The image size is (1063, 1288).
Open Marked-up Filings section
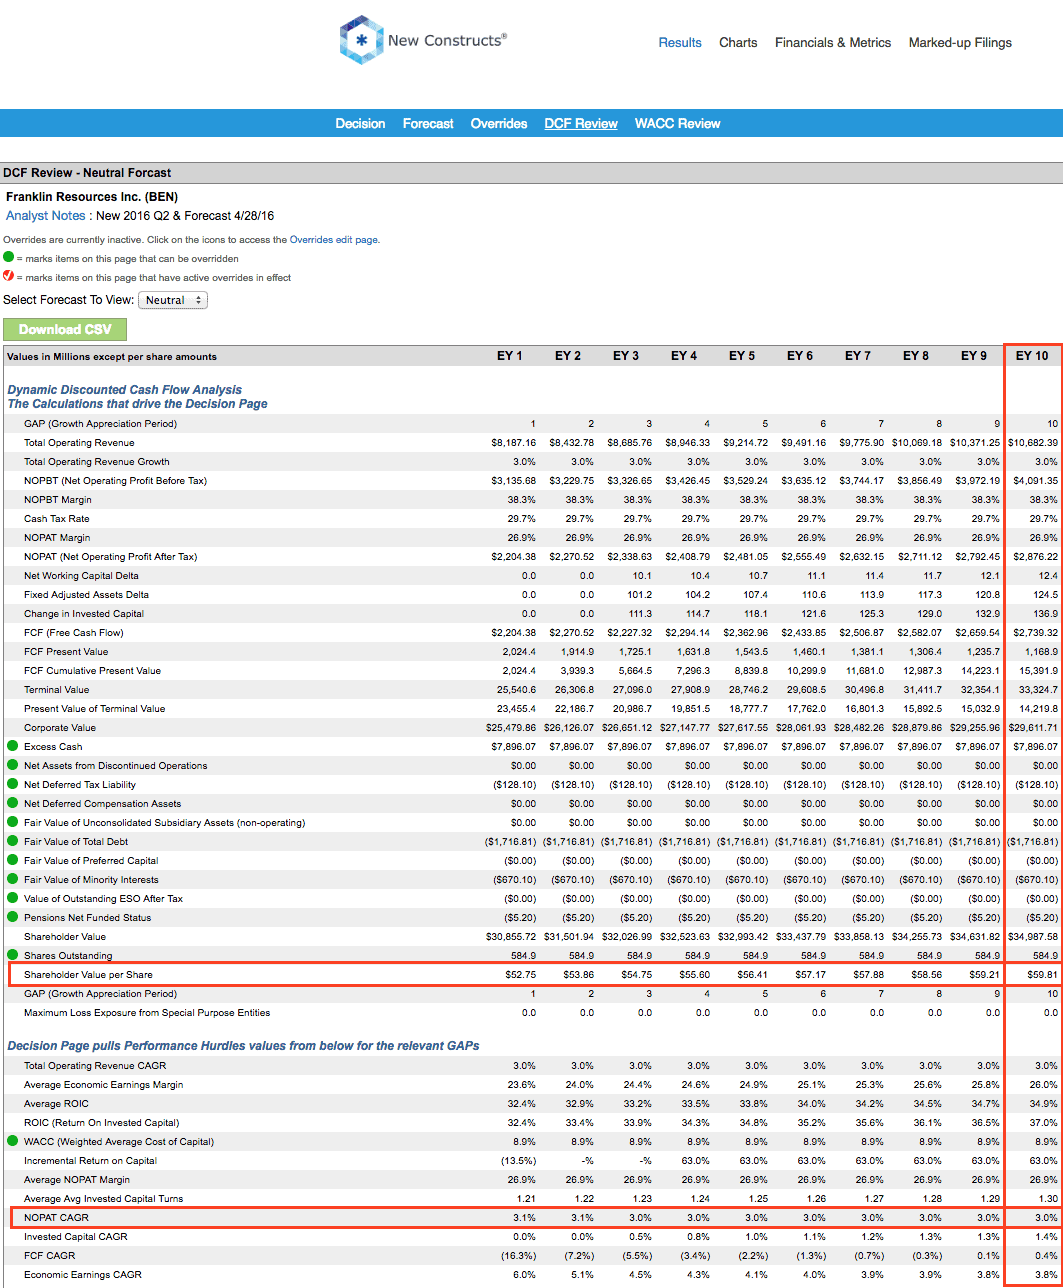click(960, 43)
